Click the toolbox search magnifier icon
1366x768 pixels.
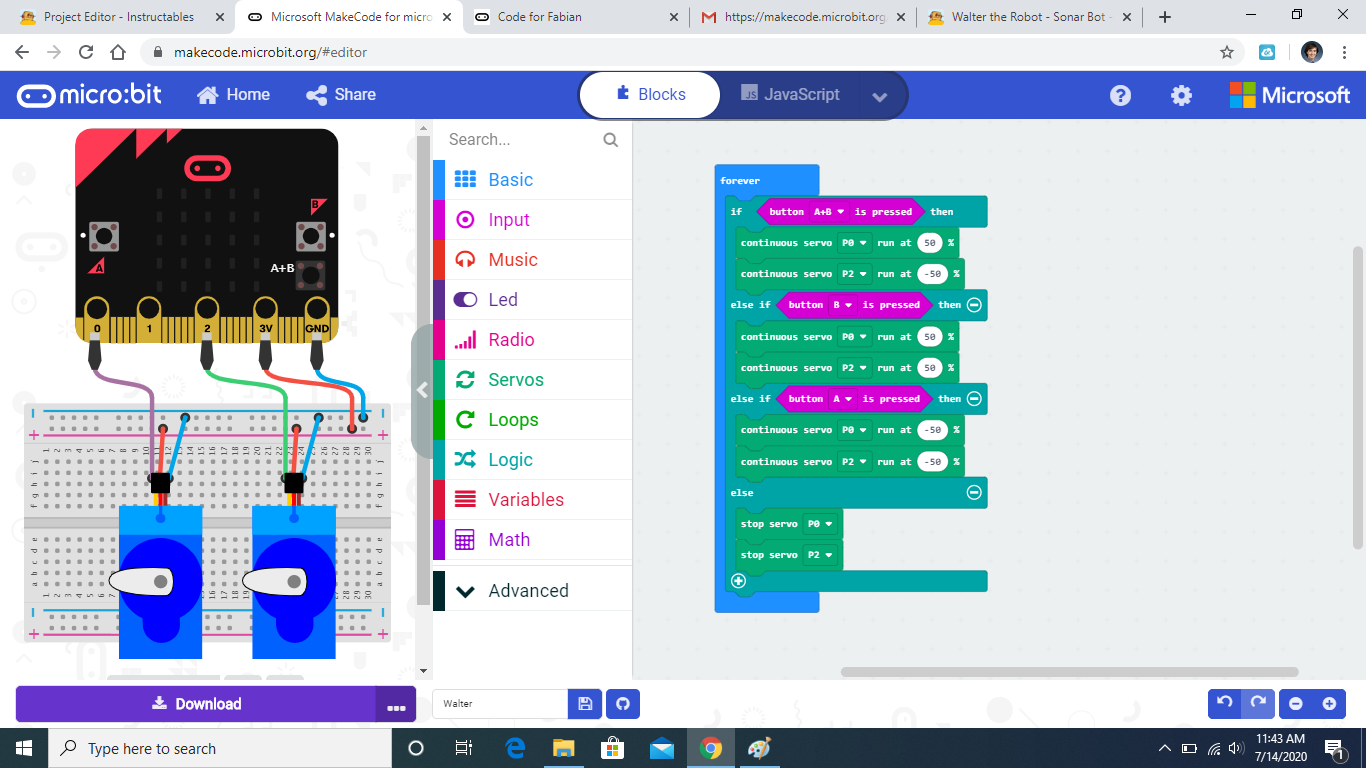[x=611, y=140]
